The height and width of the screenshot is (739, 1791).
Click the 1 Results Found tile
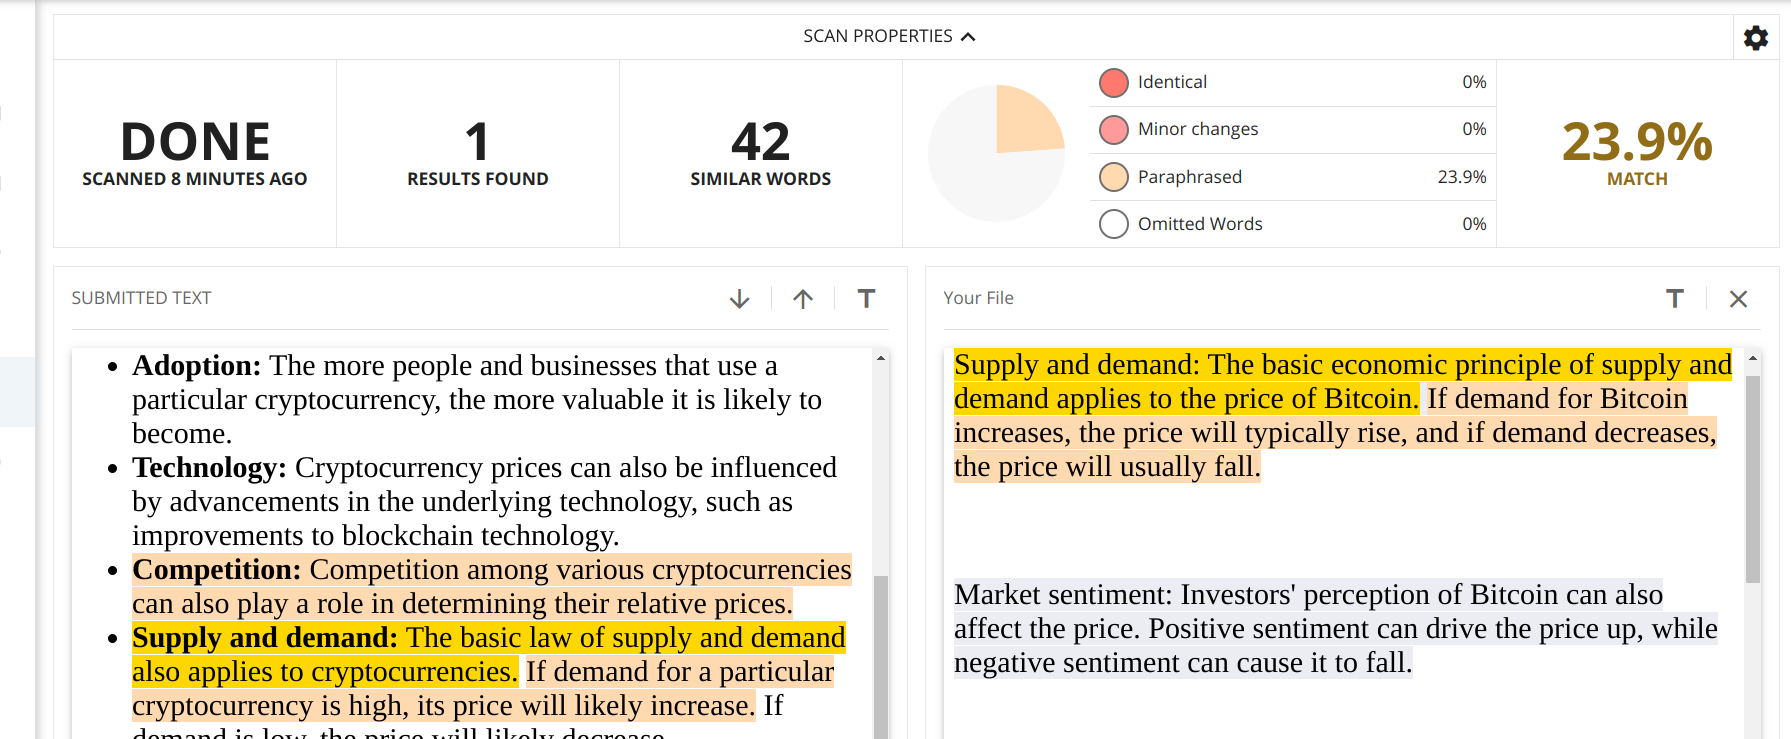tap(478, 153)
